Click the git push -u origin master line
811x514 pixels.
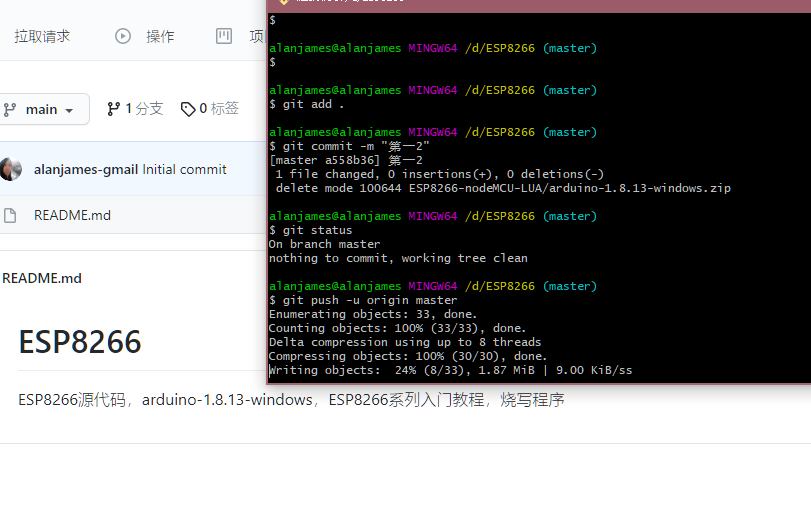[x=363, y=300]
